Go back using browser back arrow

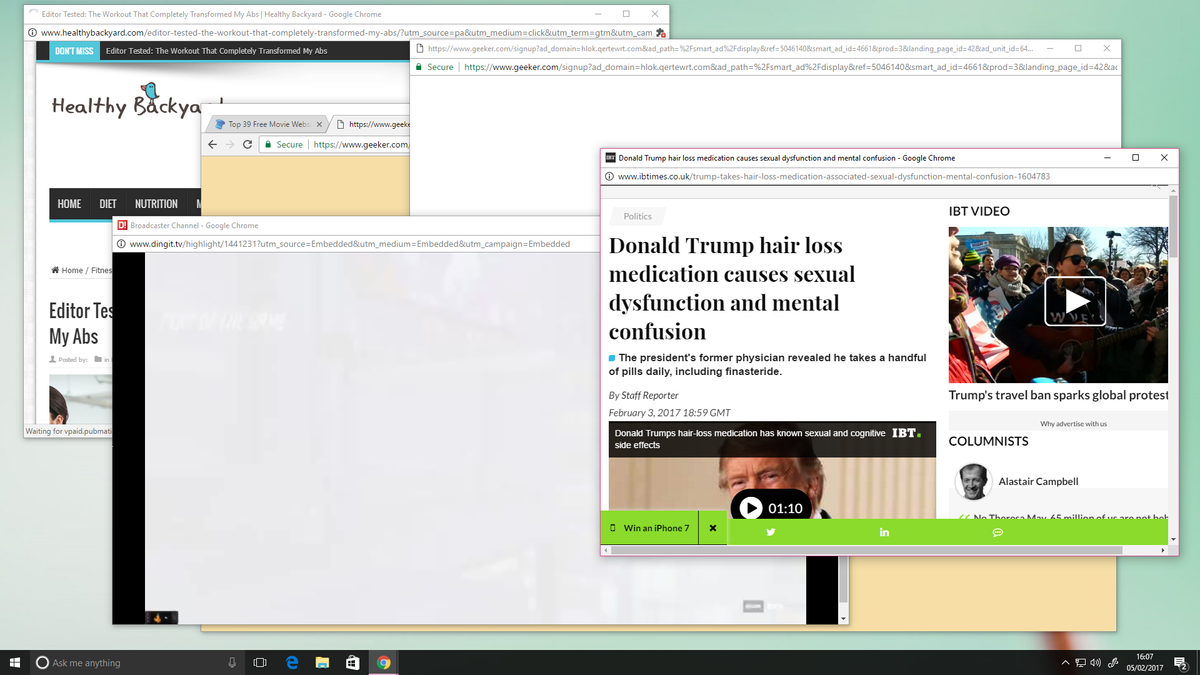pyautogui.click(x=212, y=145)
